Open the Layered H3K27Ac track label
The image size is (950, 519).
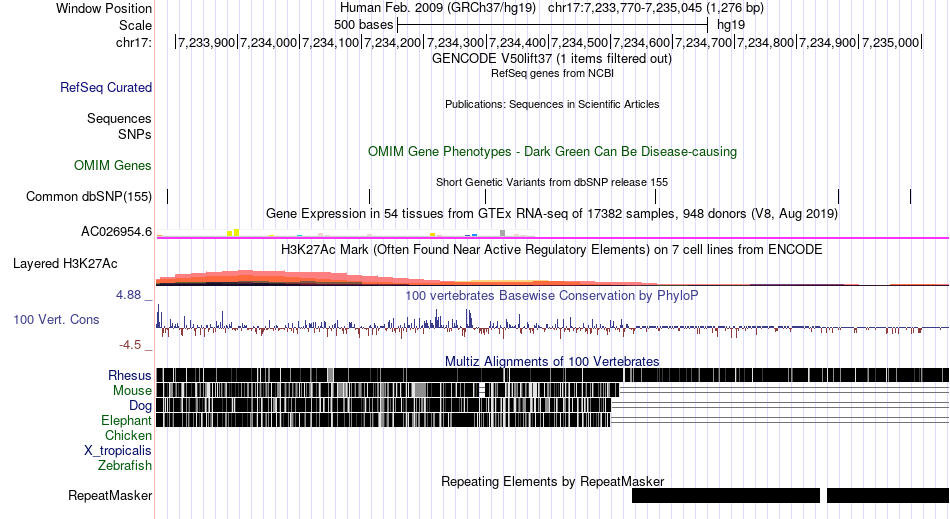(x=65, y=263)
